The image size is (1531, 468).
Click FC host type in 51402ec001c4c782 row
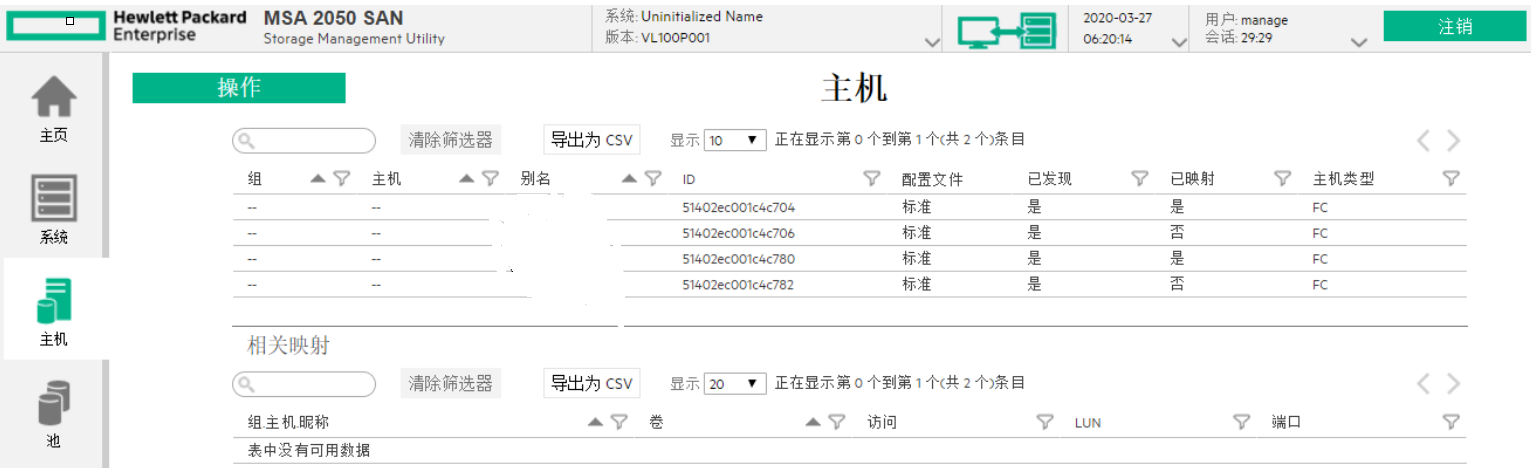(x=1320, y=285)
